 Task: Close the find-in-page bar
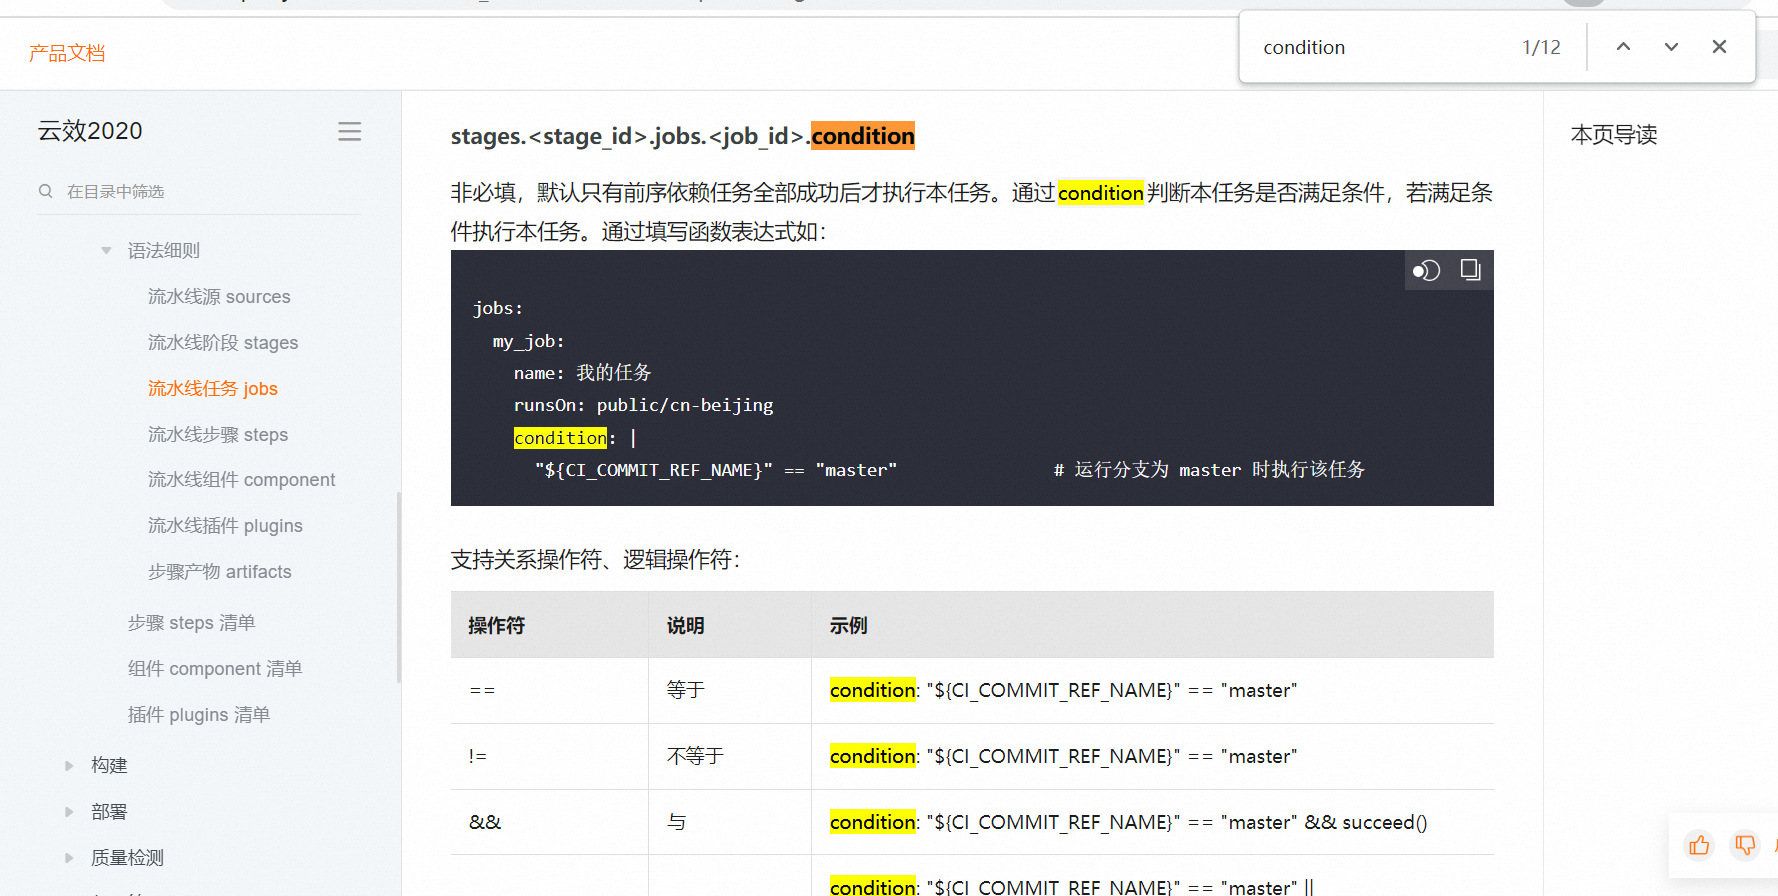(1719, 47)
